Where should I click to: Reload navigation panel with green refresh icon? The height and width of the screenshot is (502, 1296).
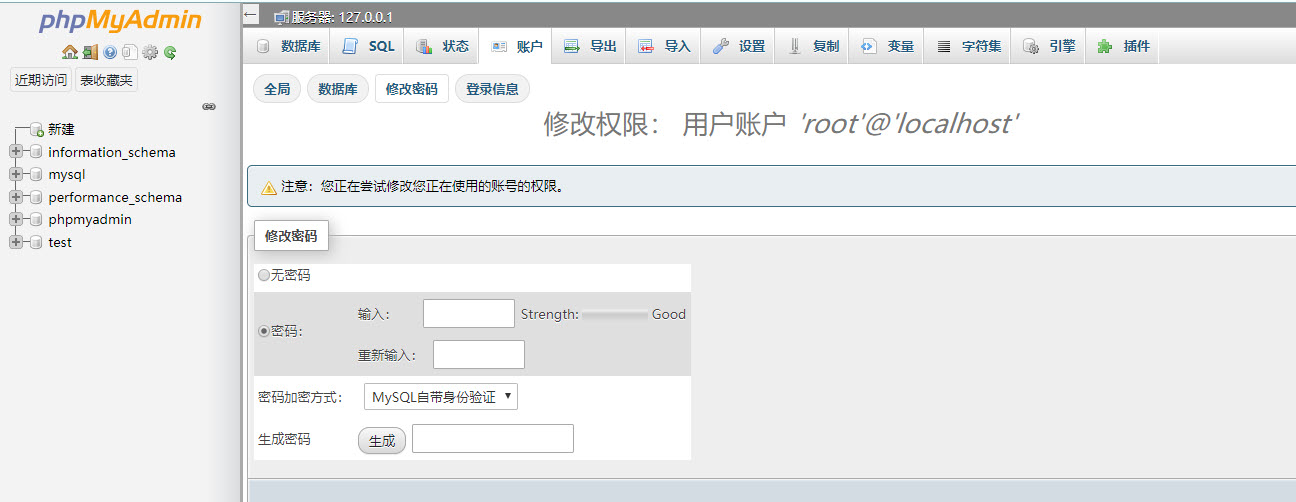[x=170, y=52]
